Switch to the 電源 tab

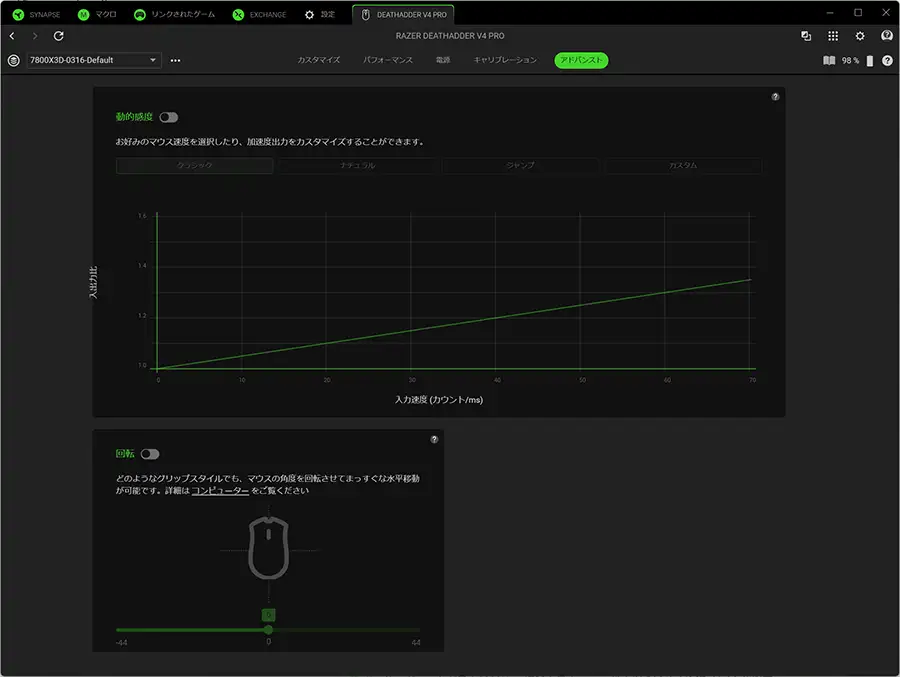(x=443, y=60)
